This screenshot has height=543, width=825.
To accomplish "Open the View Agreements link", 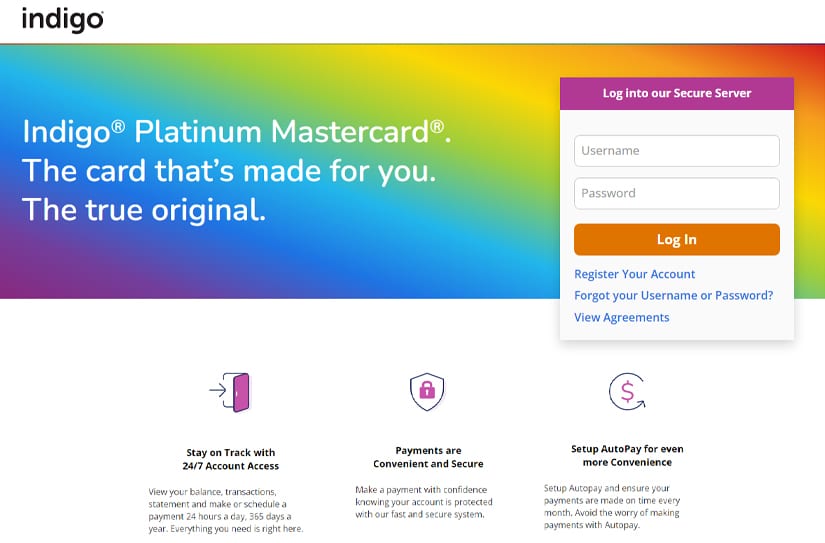I will pyautogui.click(x=621, y=318).
